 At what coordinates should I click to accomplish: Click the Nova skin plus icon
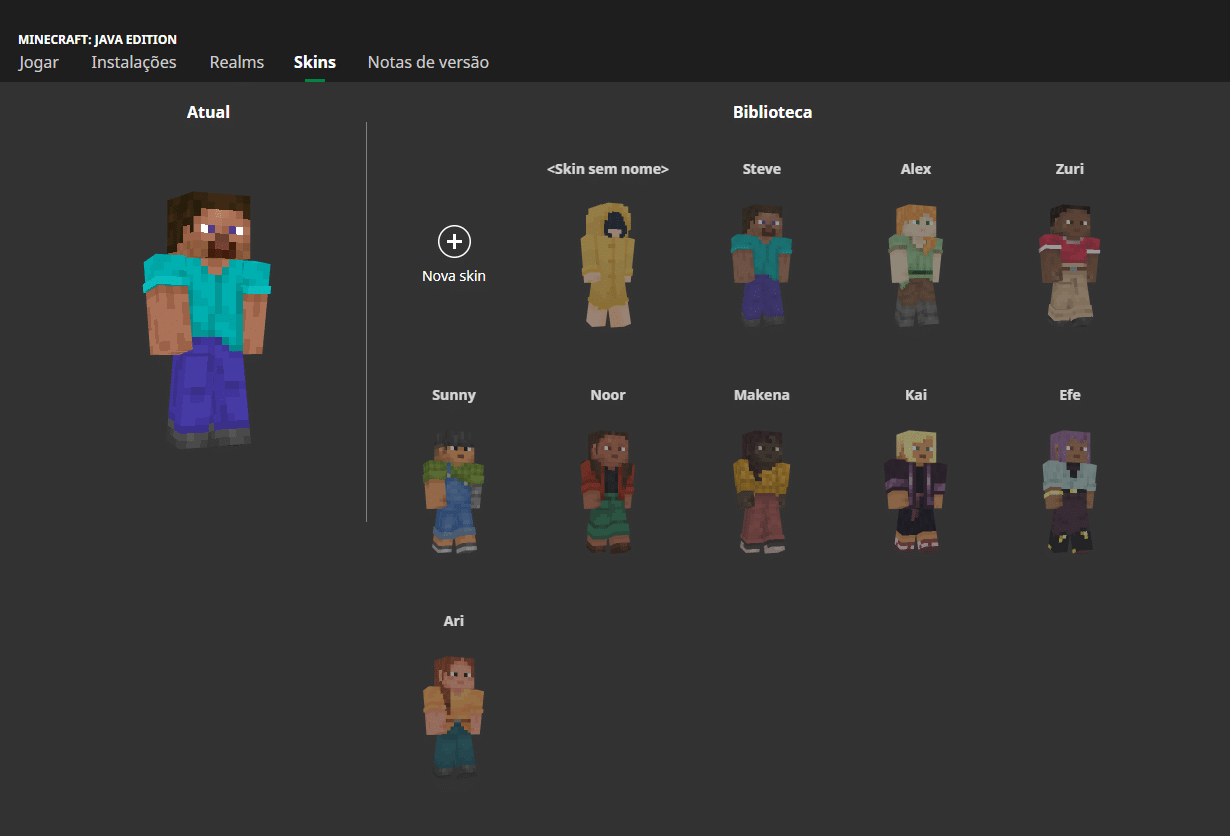pos(454,241)
